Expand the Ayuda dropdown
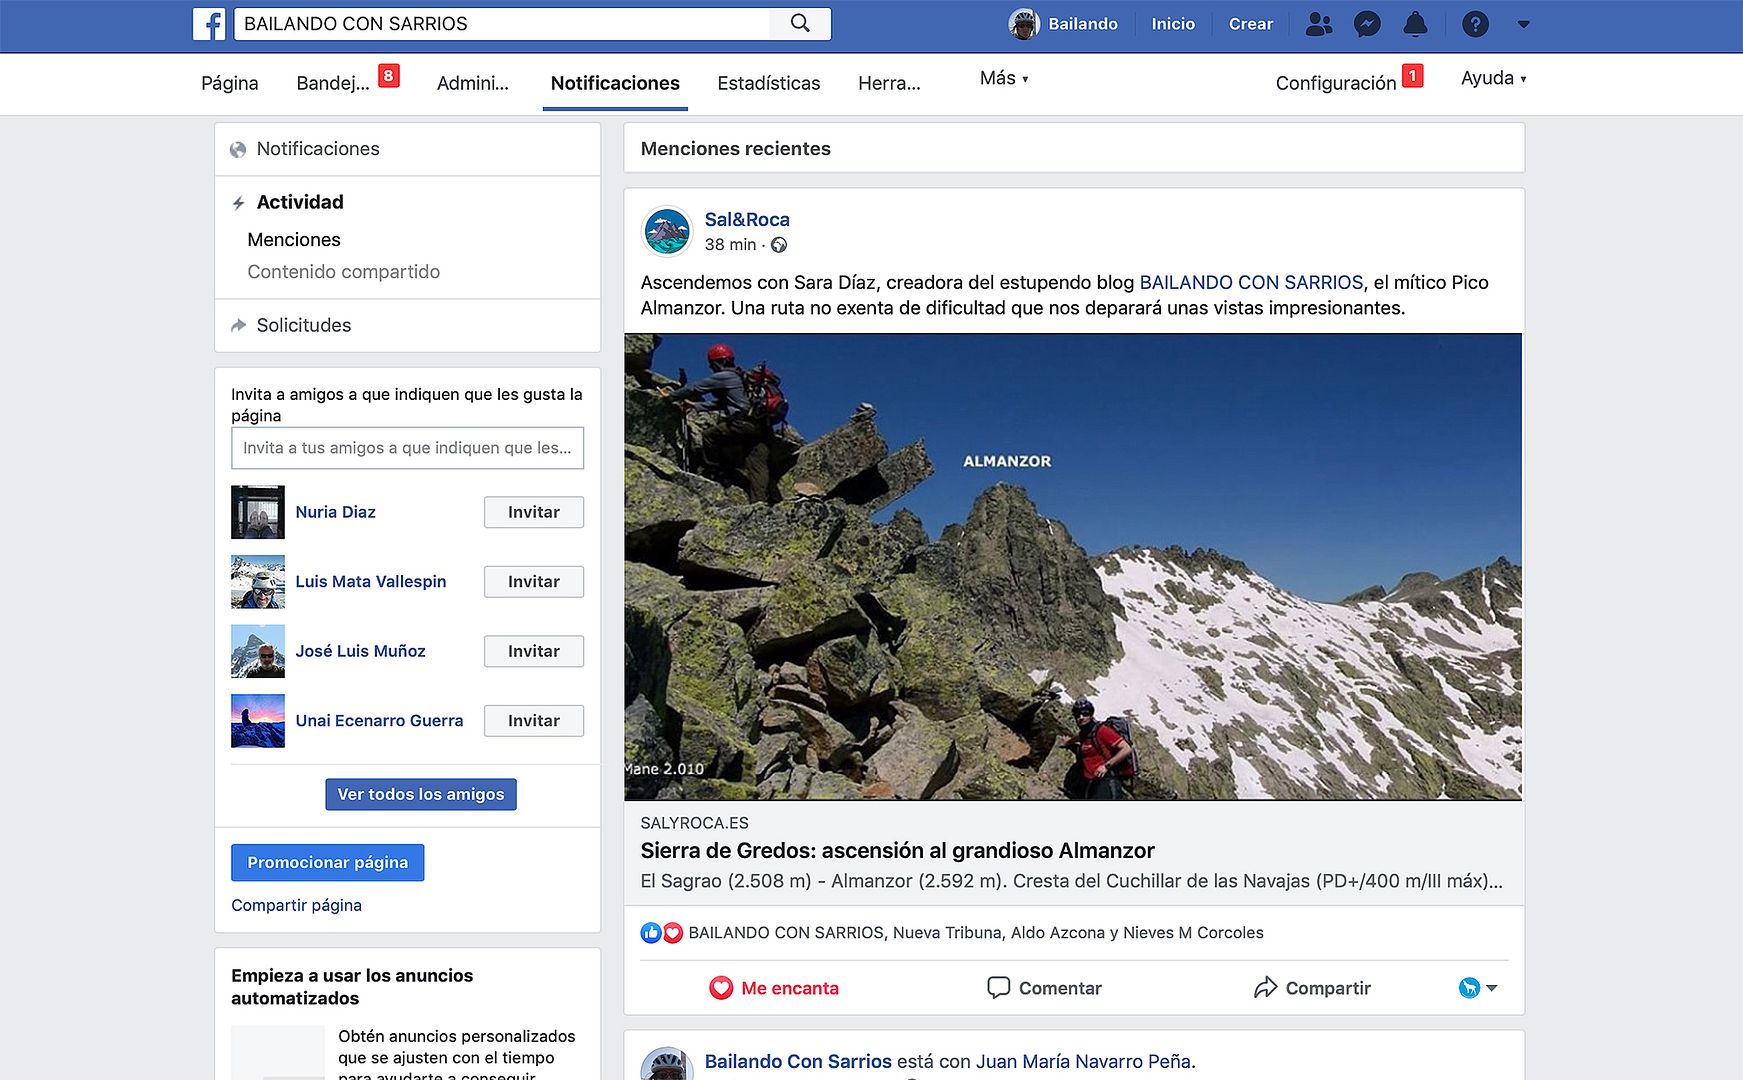1743x1080 pixels. (x=1494, y=78)
